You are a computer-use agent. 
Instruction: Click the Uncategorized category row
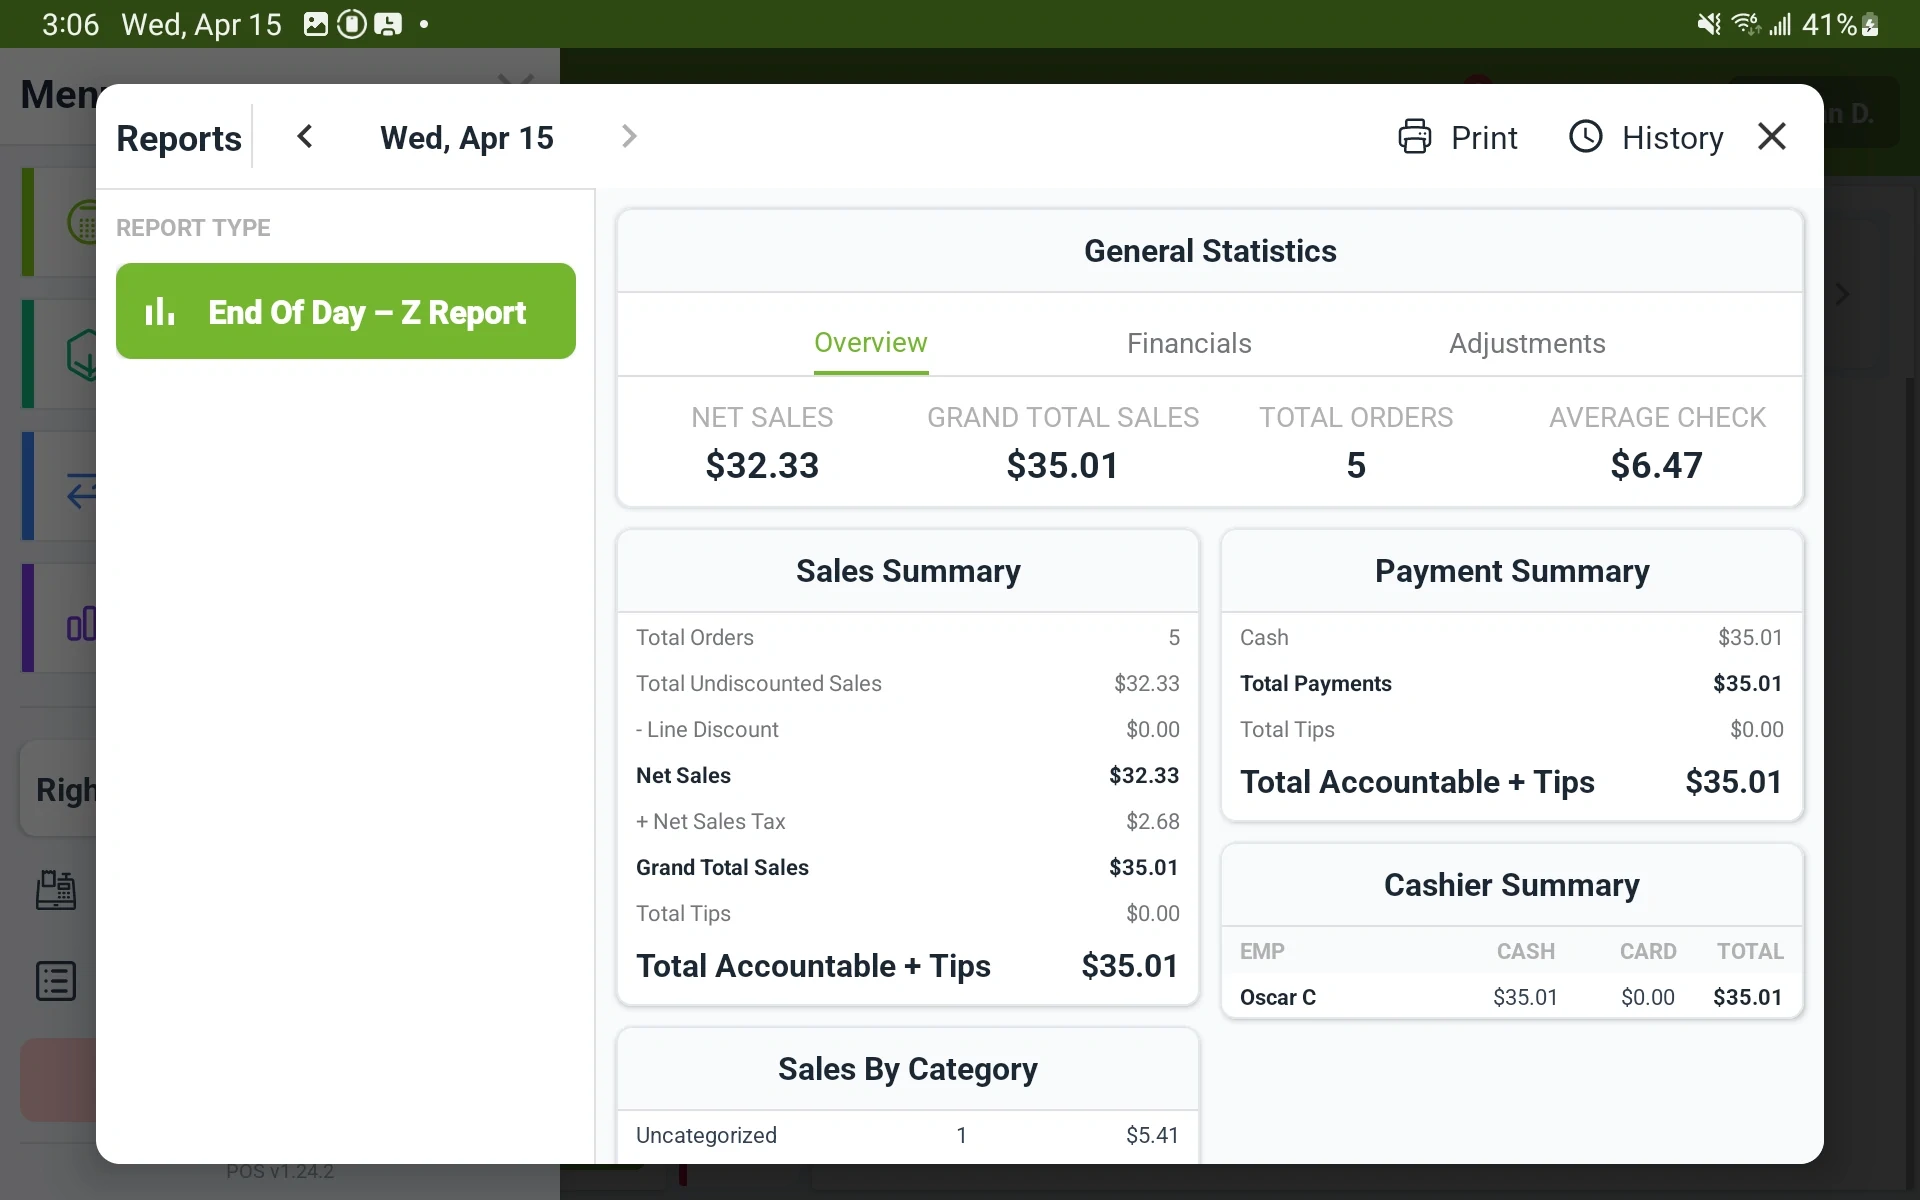[x=906, y=1135]
